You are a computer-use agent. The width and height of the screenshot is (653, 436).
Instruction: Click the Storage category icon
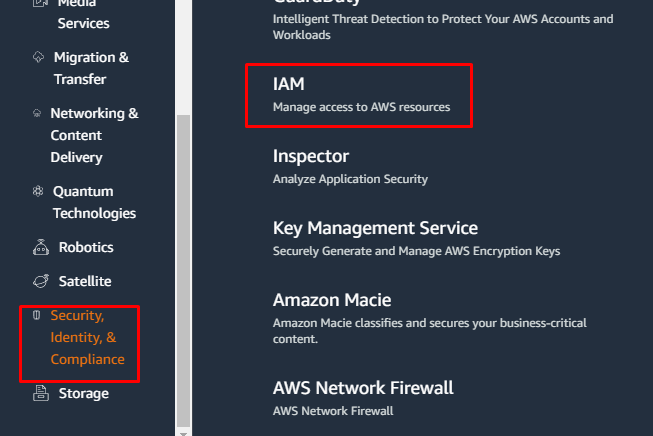(40, 394)
